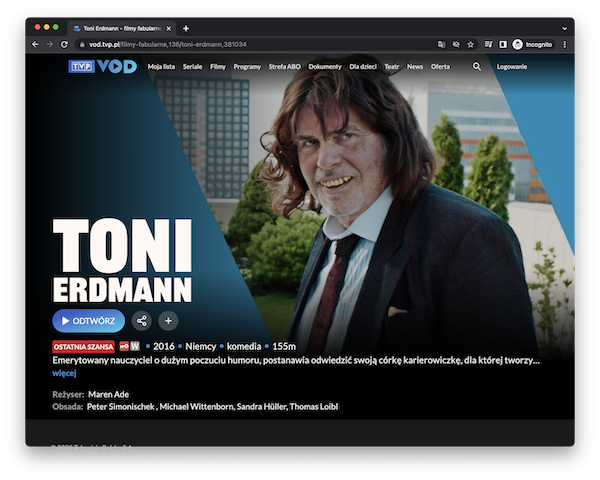View site info lock icon

tap(82, 45)
